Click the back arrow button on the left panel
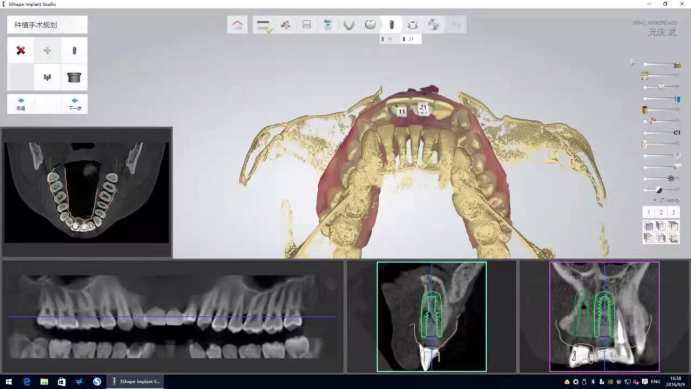 tap(20, 104)
